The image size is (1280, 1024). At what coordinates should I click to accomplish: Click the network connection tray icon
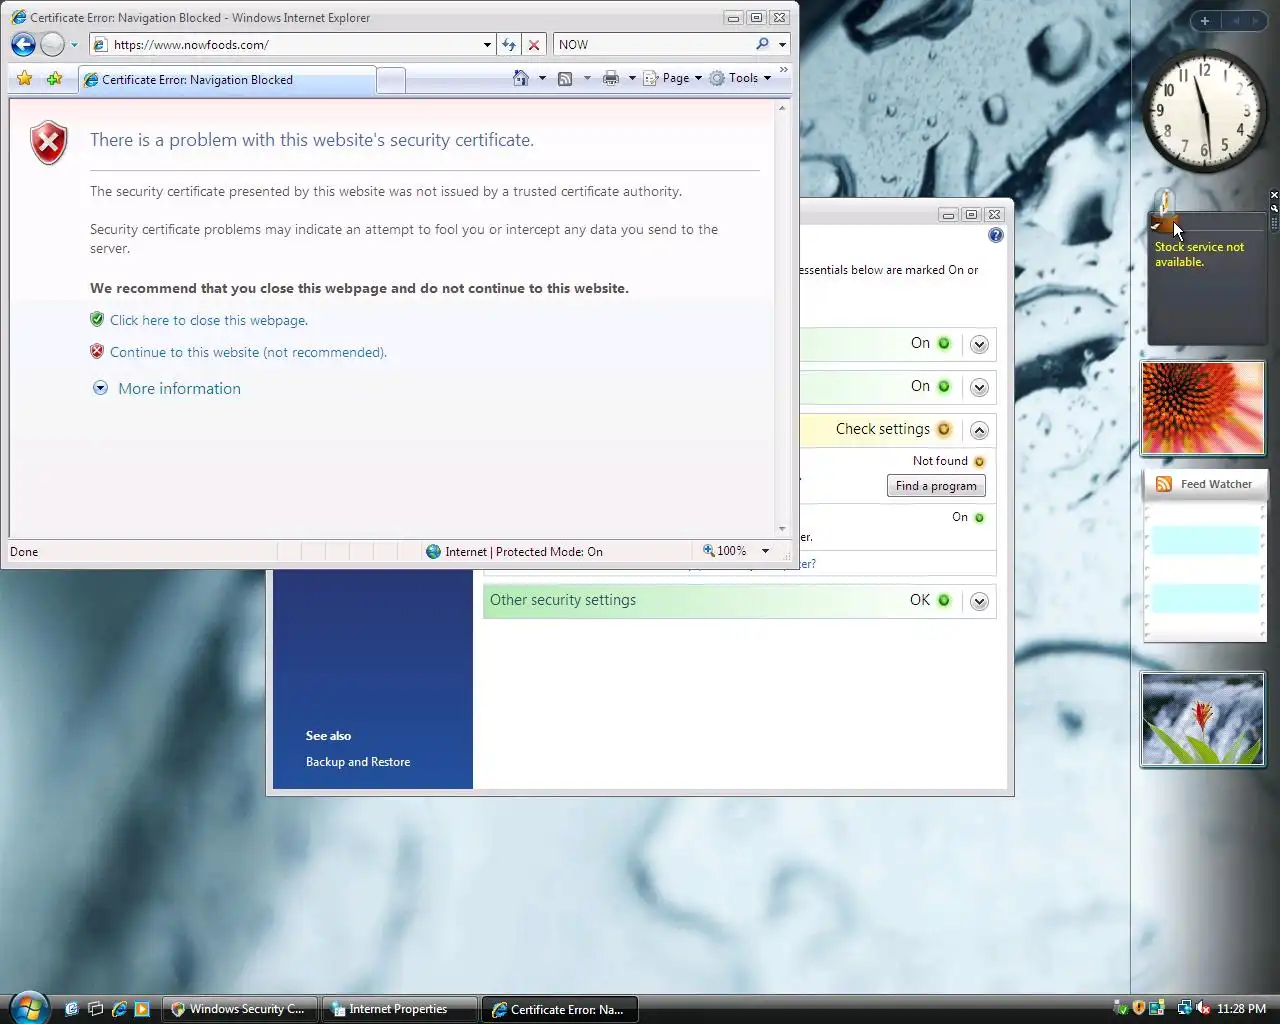(1185, 1008)
